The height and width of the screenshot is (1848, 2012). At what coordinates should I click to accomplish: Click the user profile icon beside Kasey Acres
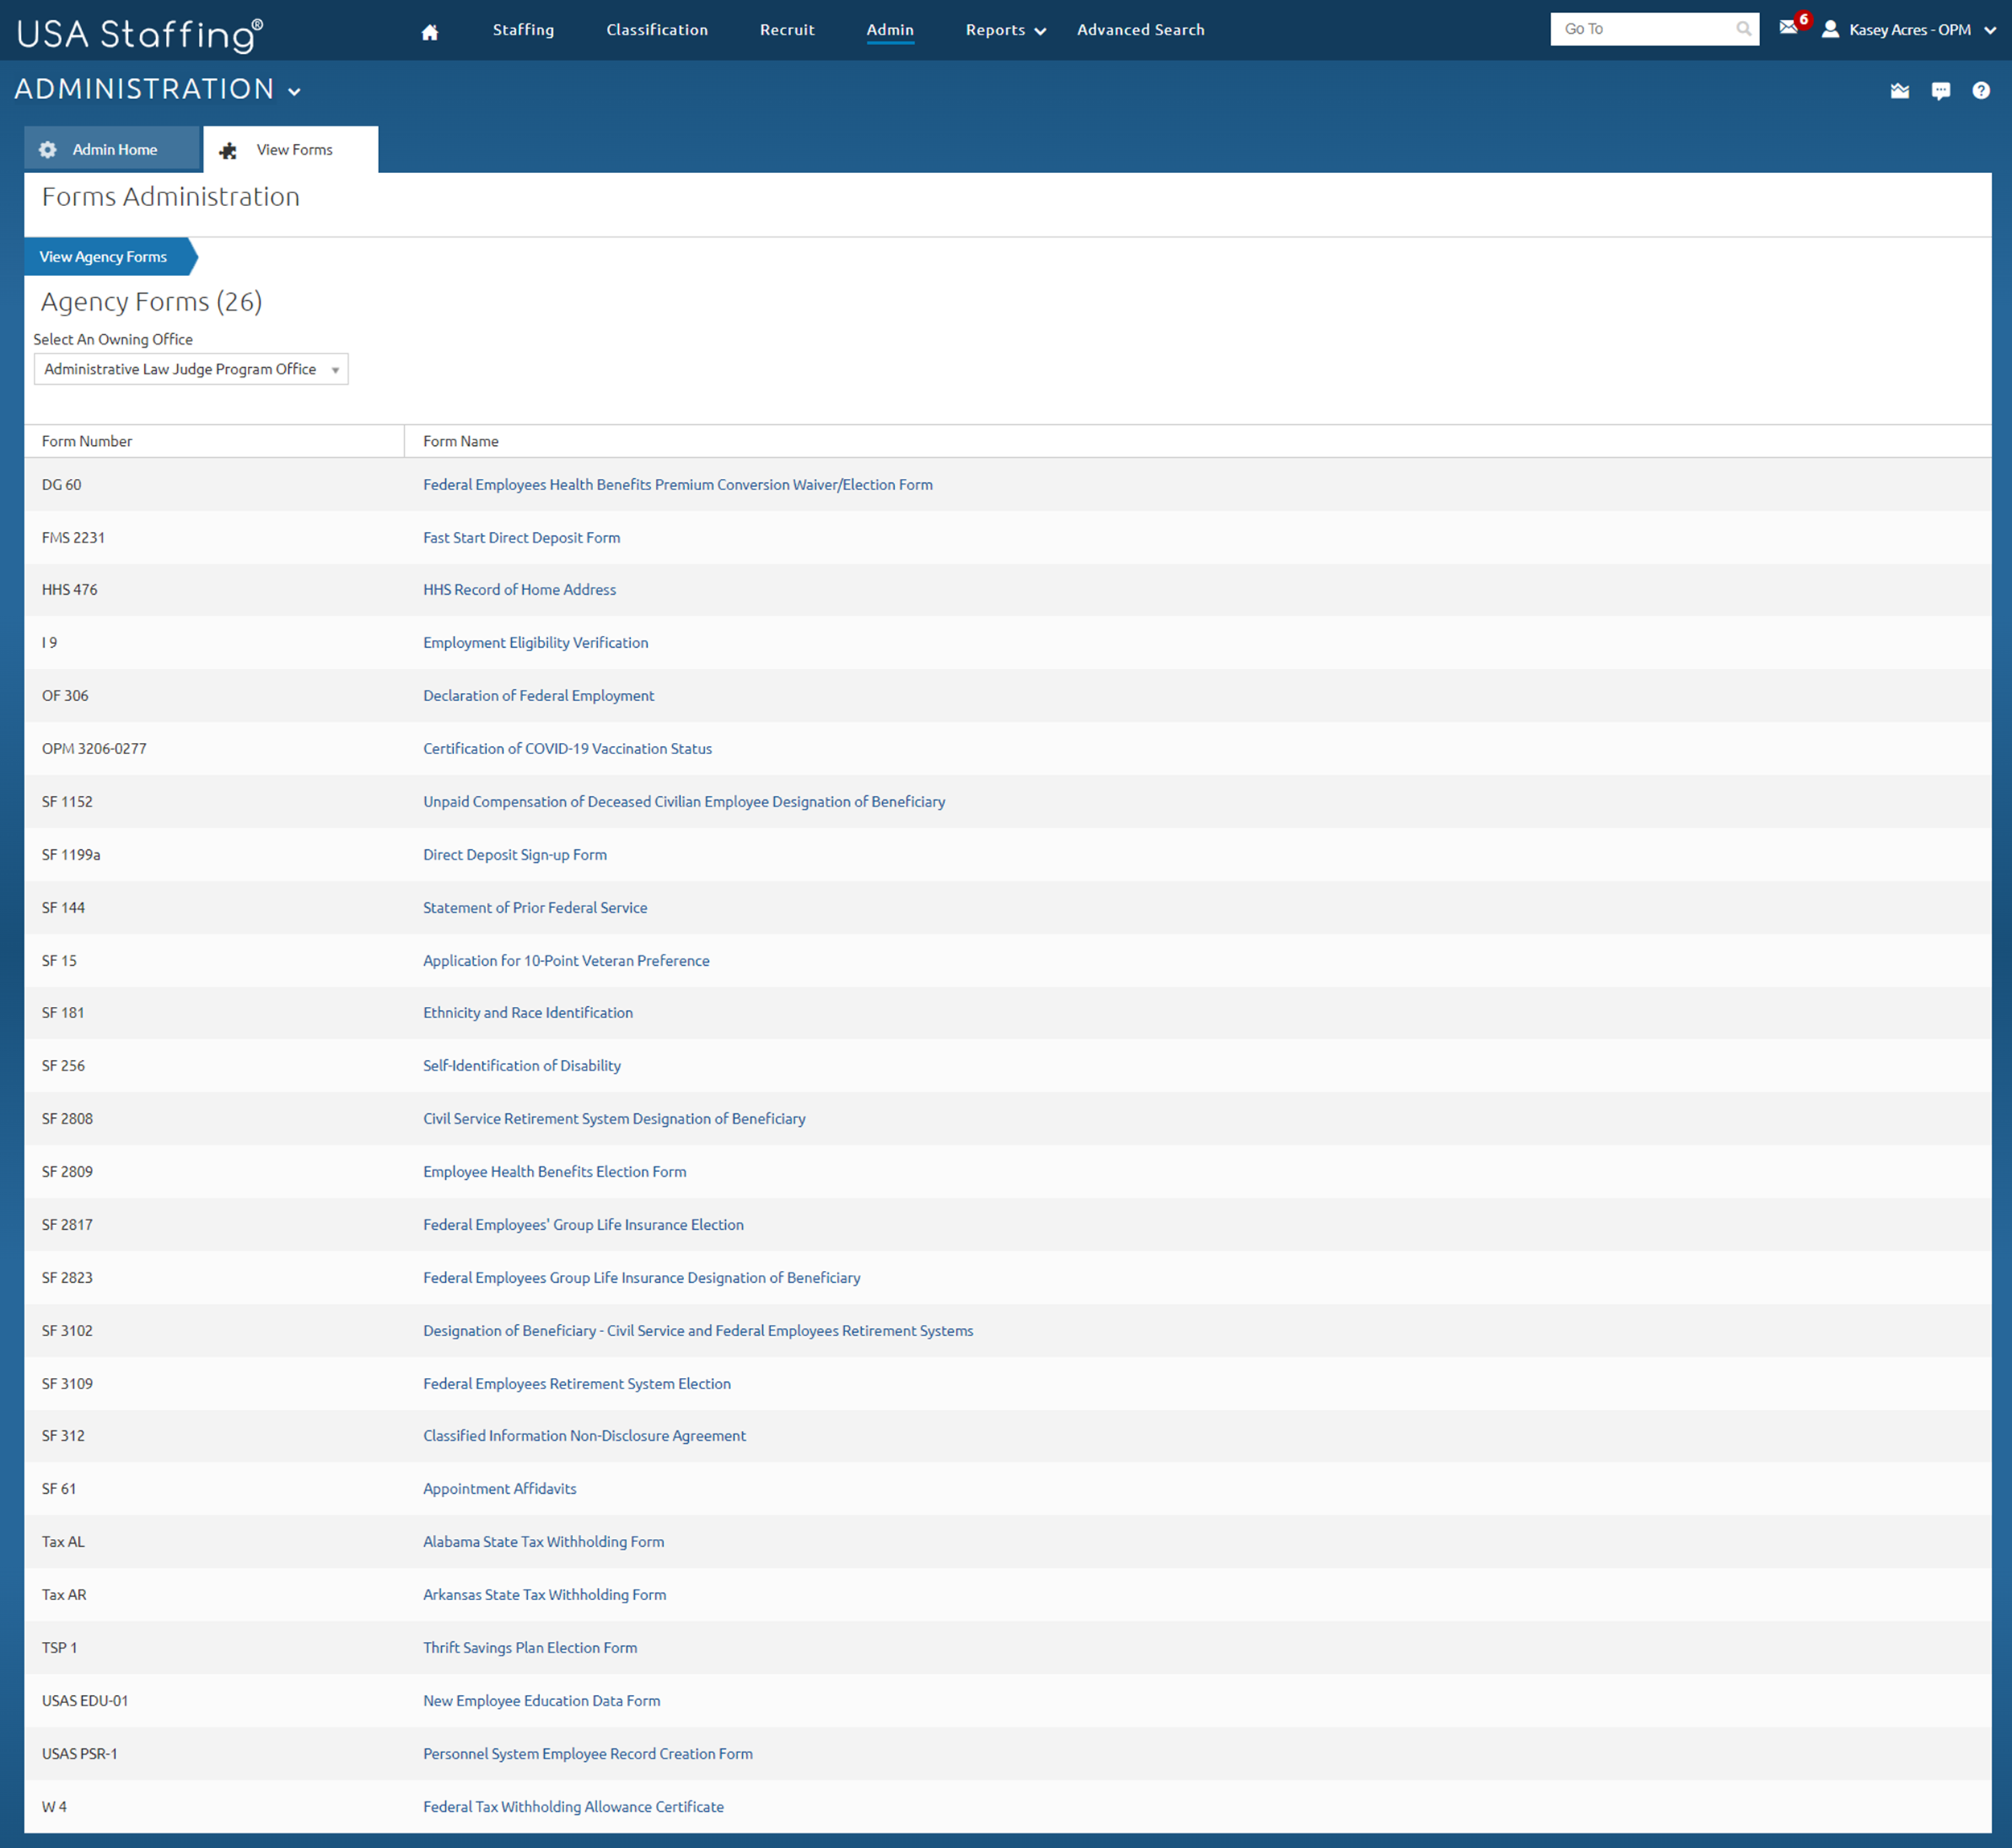click(1831, 30)
